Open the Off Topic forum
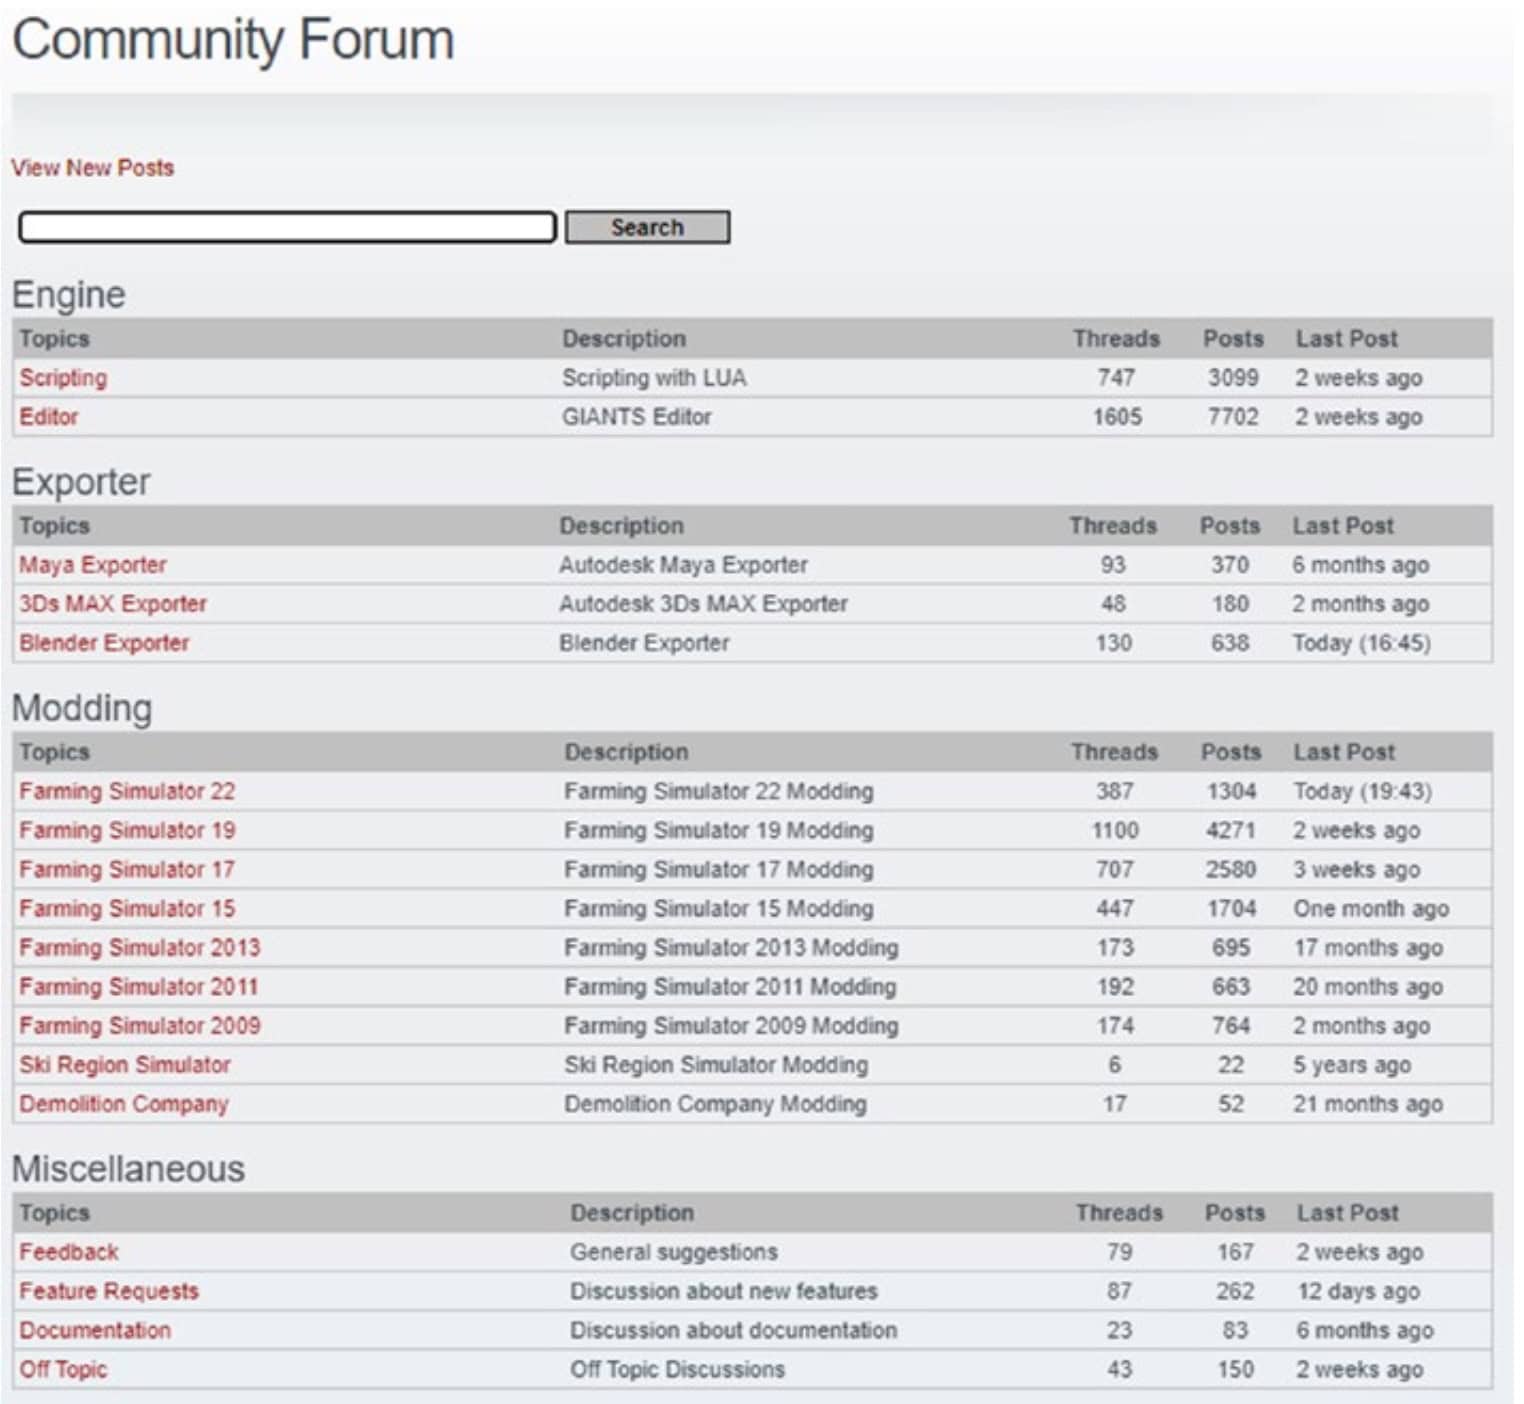 click(62, 1369)
